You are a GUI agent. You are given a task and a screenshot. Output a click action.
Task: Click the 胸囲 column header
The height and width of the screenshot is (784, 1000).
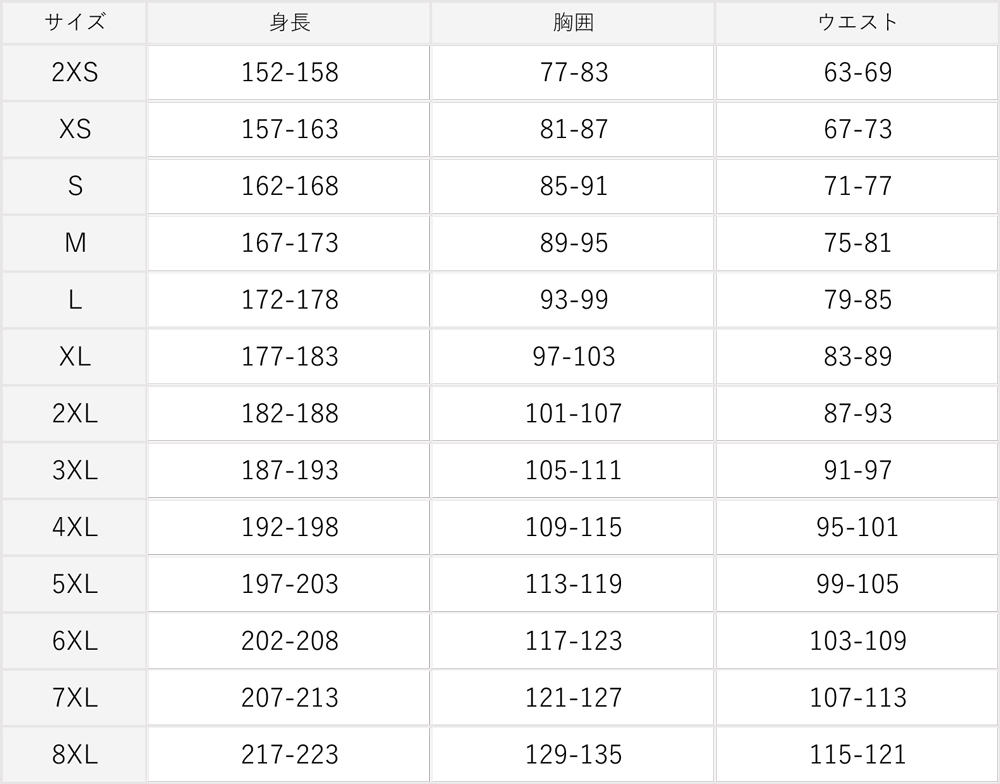click(573, 22)
